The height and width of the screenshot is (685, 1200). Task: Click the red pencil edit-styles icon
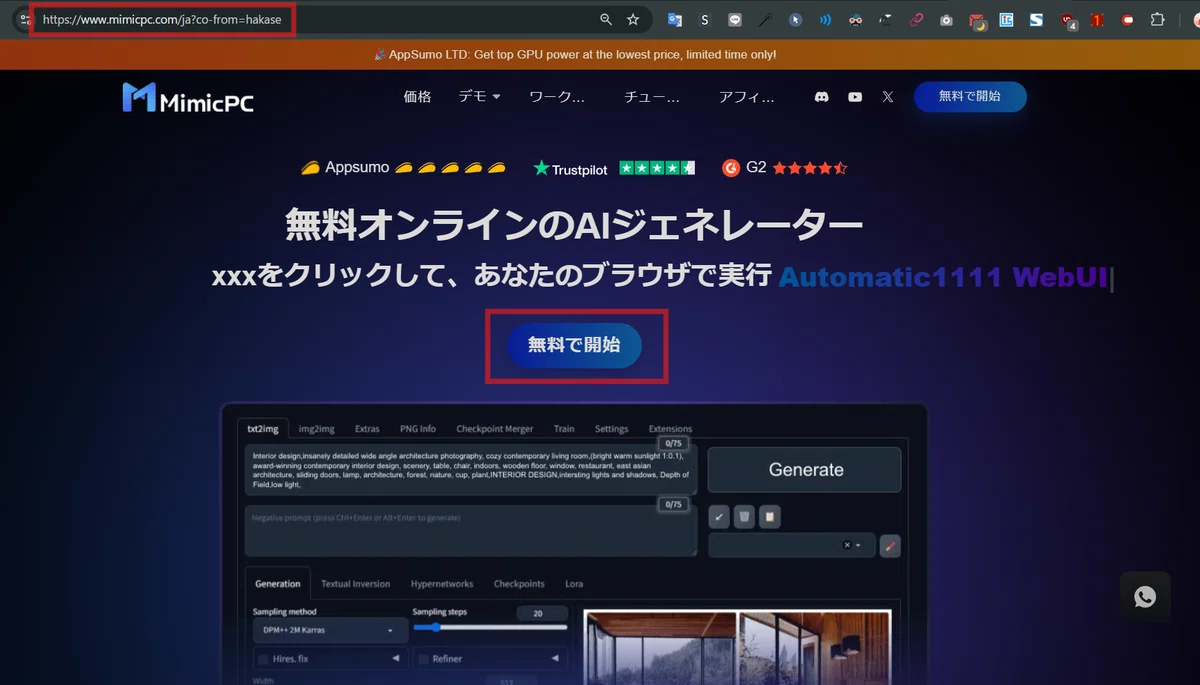(x=891, y=546)
